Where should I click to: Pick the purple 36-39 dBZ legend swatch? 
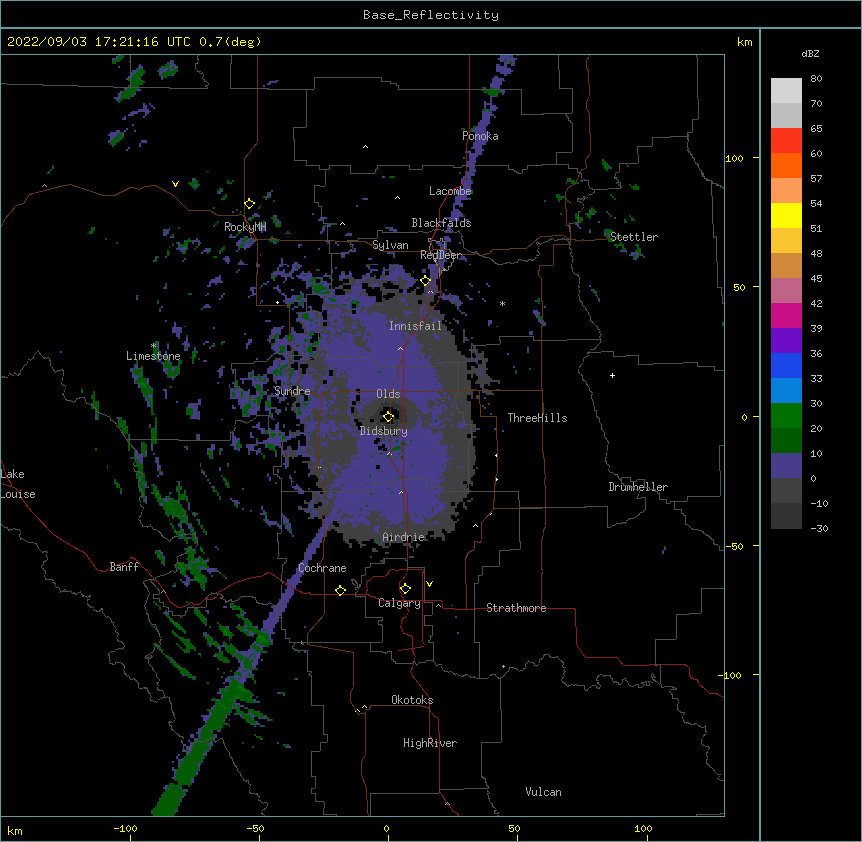786,341
